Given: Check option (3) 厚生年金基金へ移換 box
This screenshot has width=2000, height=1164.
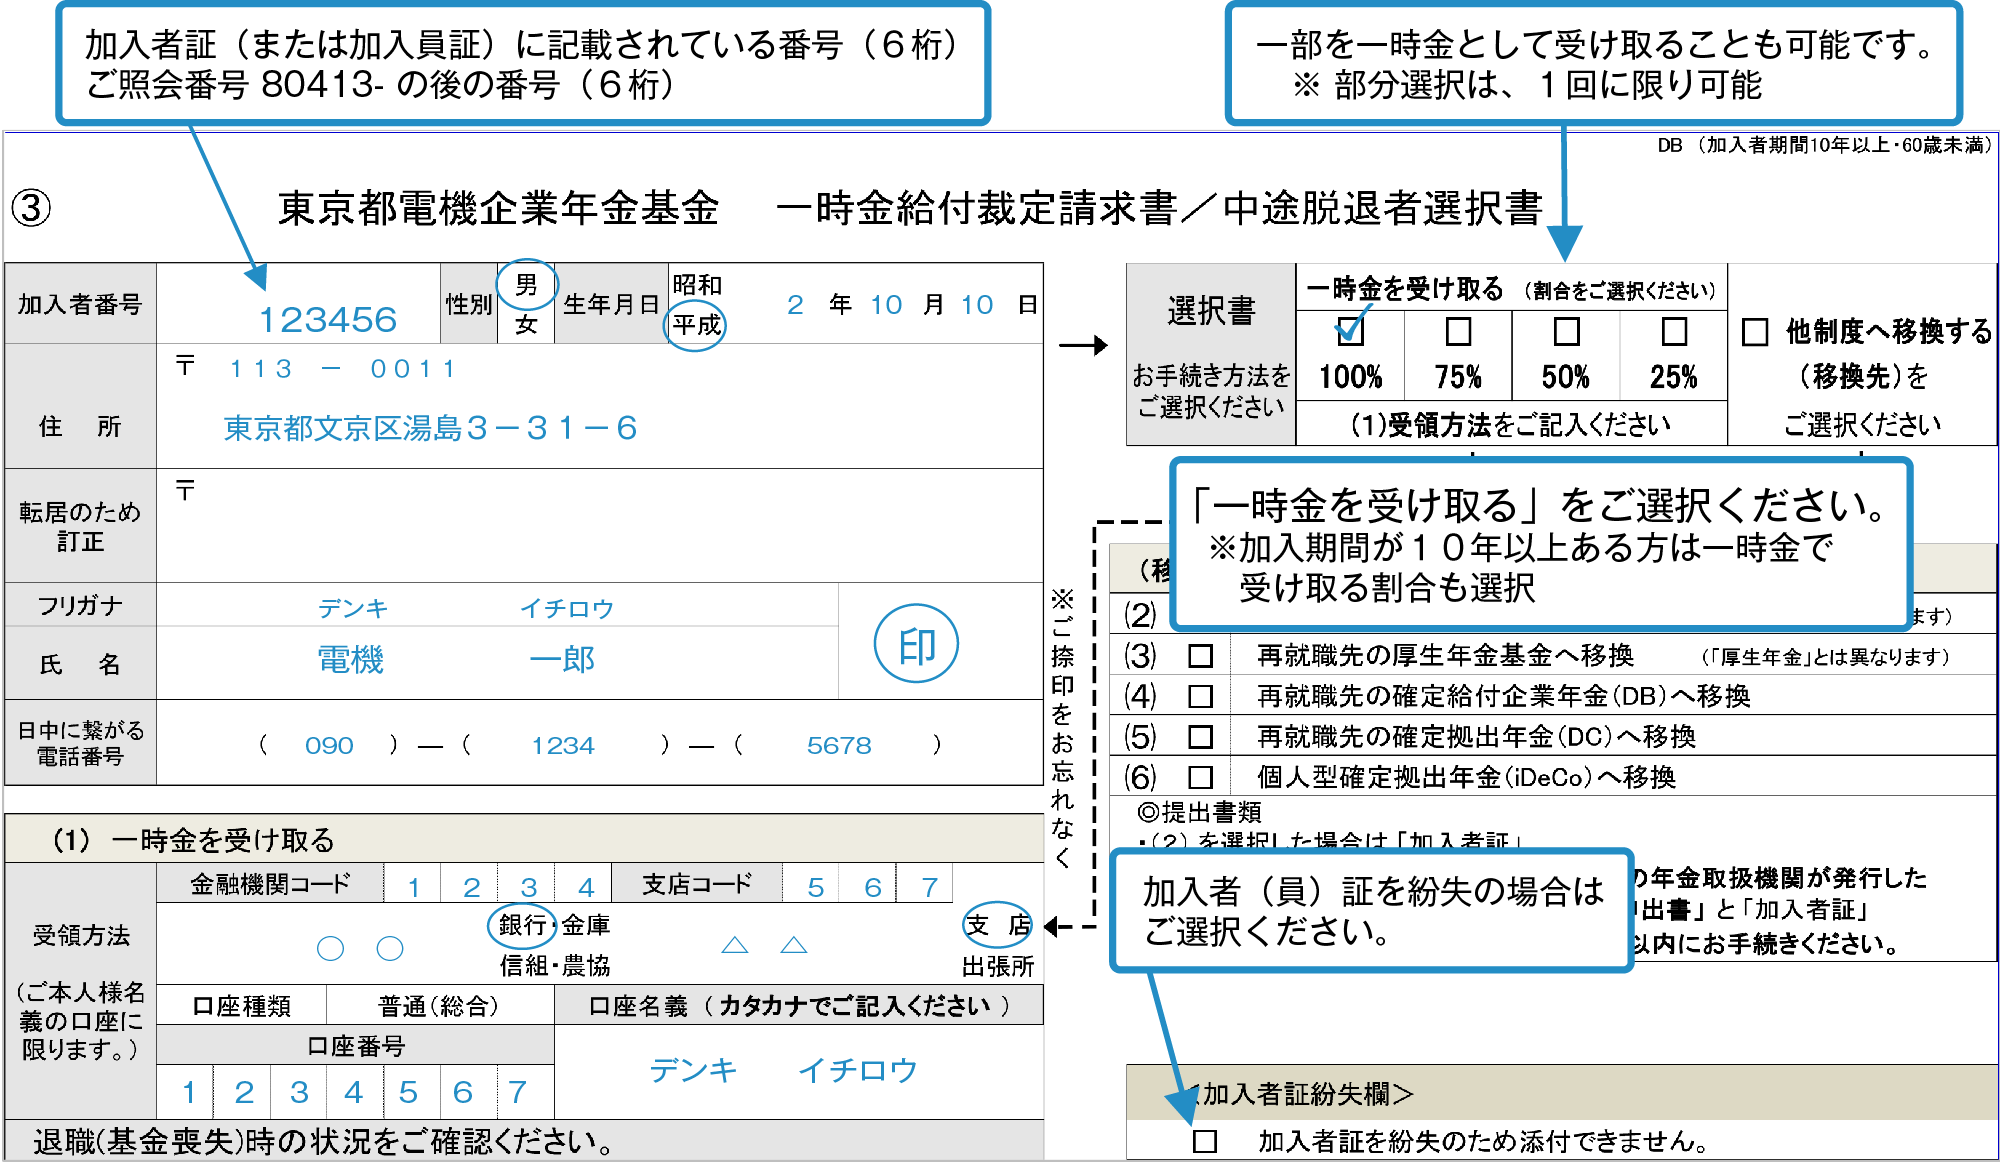Looking at the screenshot, I should 1200,656.
